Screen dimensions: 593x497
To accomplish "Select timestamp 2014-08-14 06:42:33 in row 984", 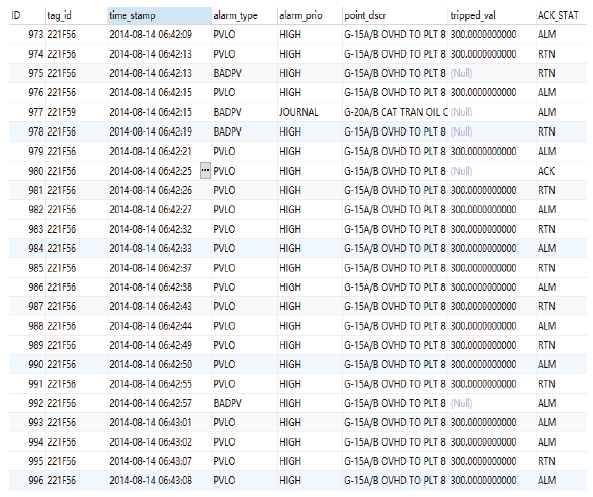I will 159,248.
